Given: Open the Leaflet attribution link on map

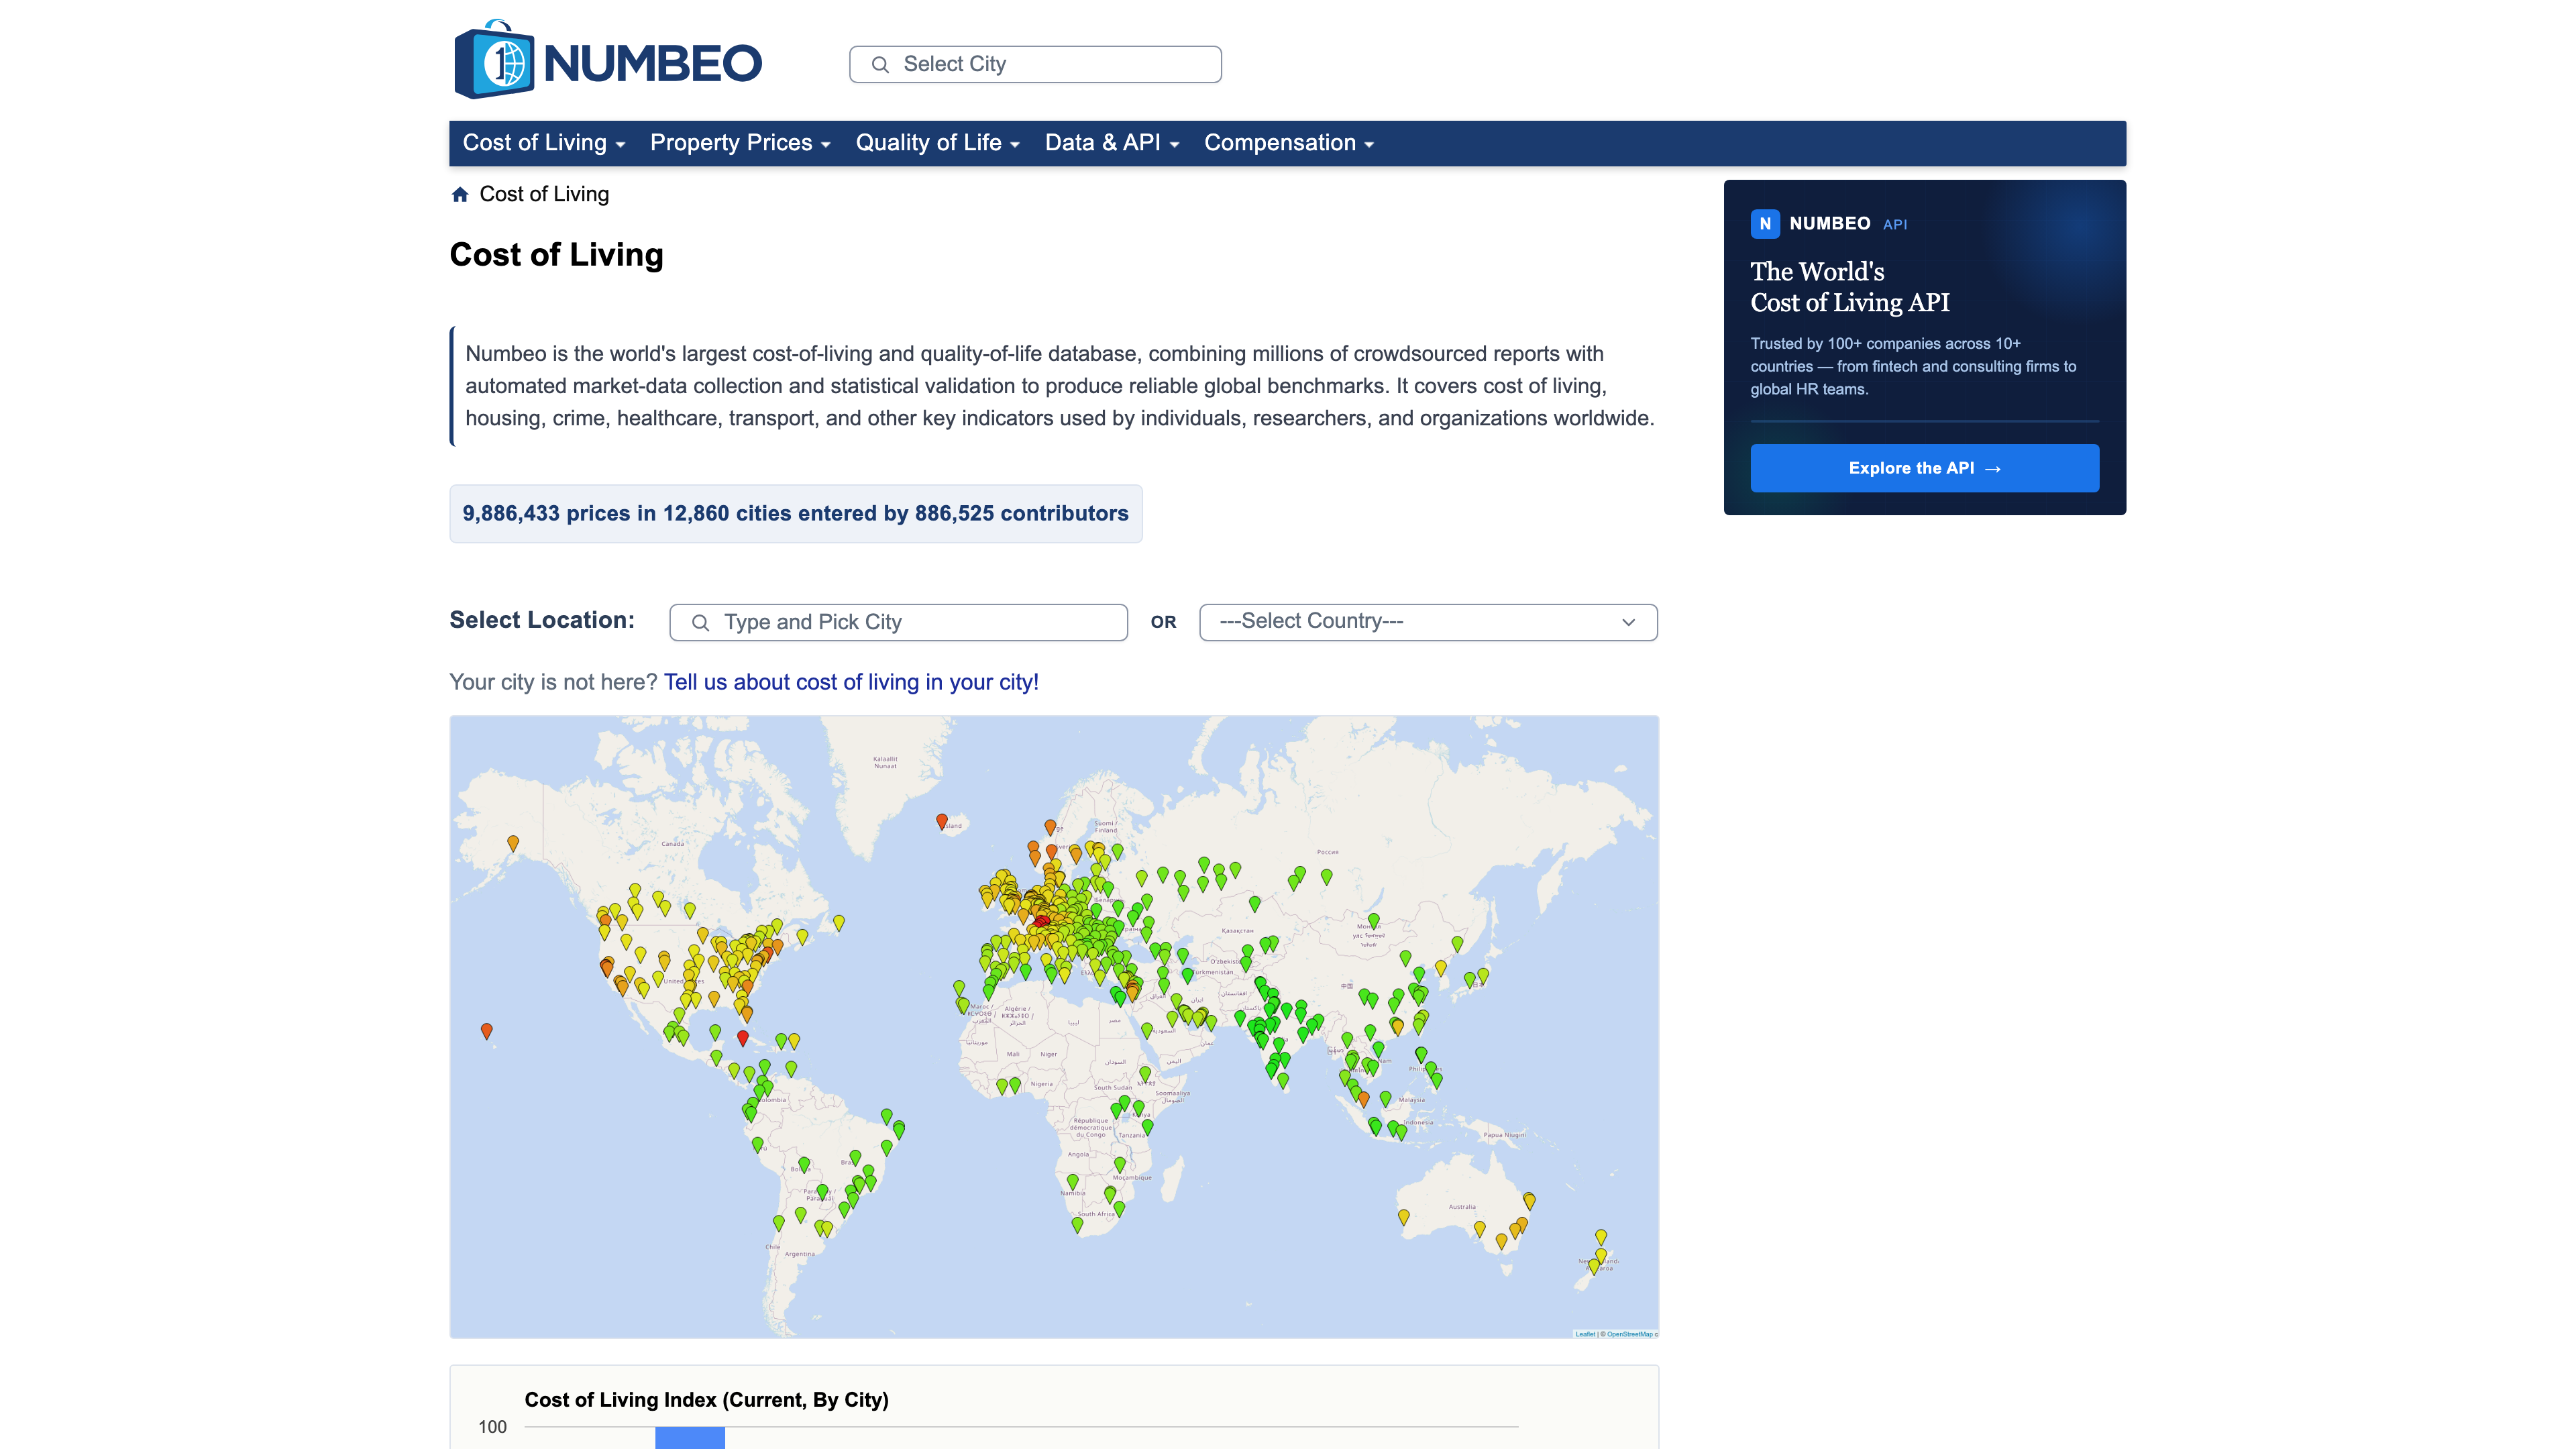Looking at the screenshot, I should click(1585, 1334).
